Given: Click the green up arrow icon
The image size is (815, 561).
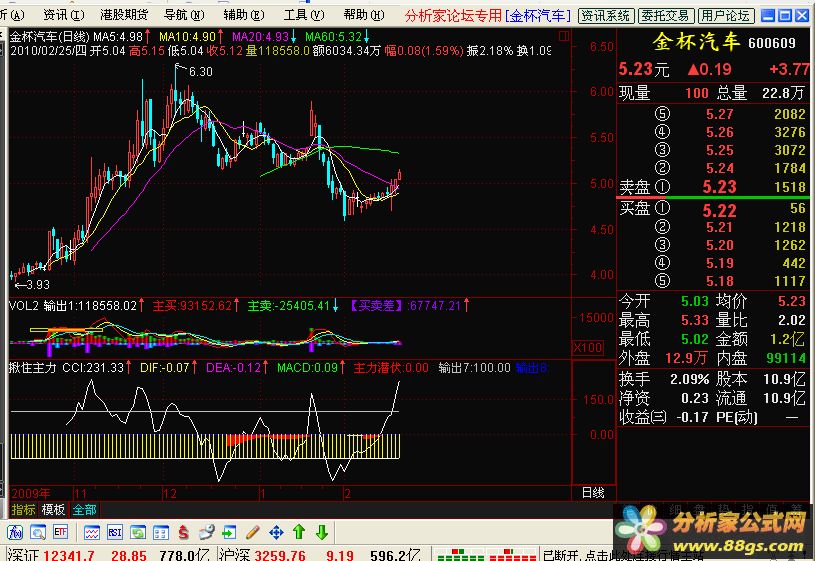Looking at the screenshot, I should click(x=299, y=532).
